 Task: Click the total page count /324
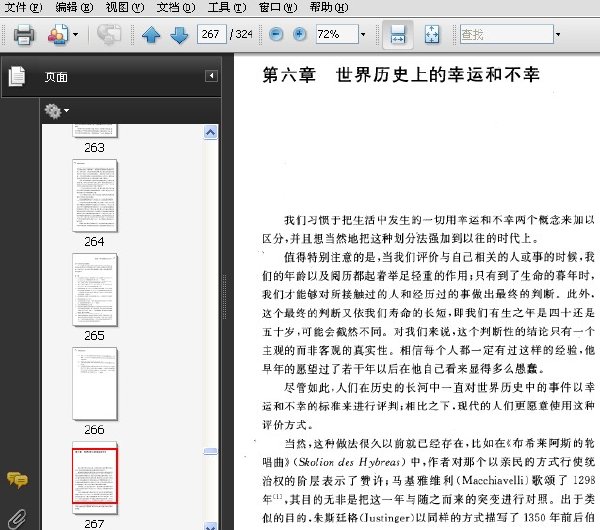click(241, 34)
